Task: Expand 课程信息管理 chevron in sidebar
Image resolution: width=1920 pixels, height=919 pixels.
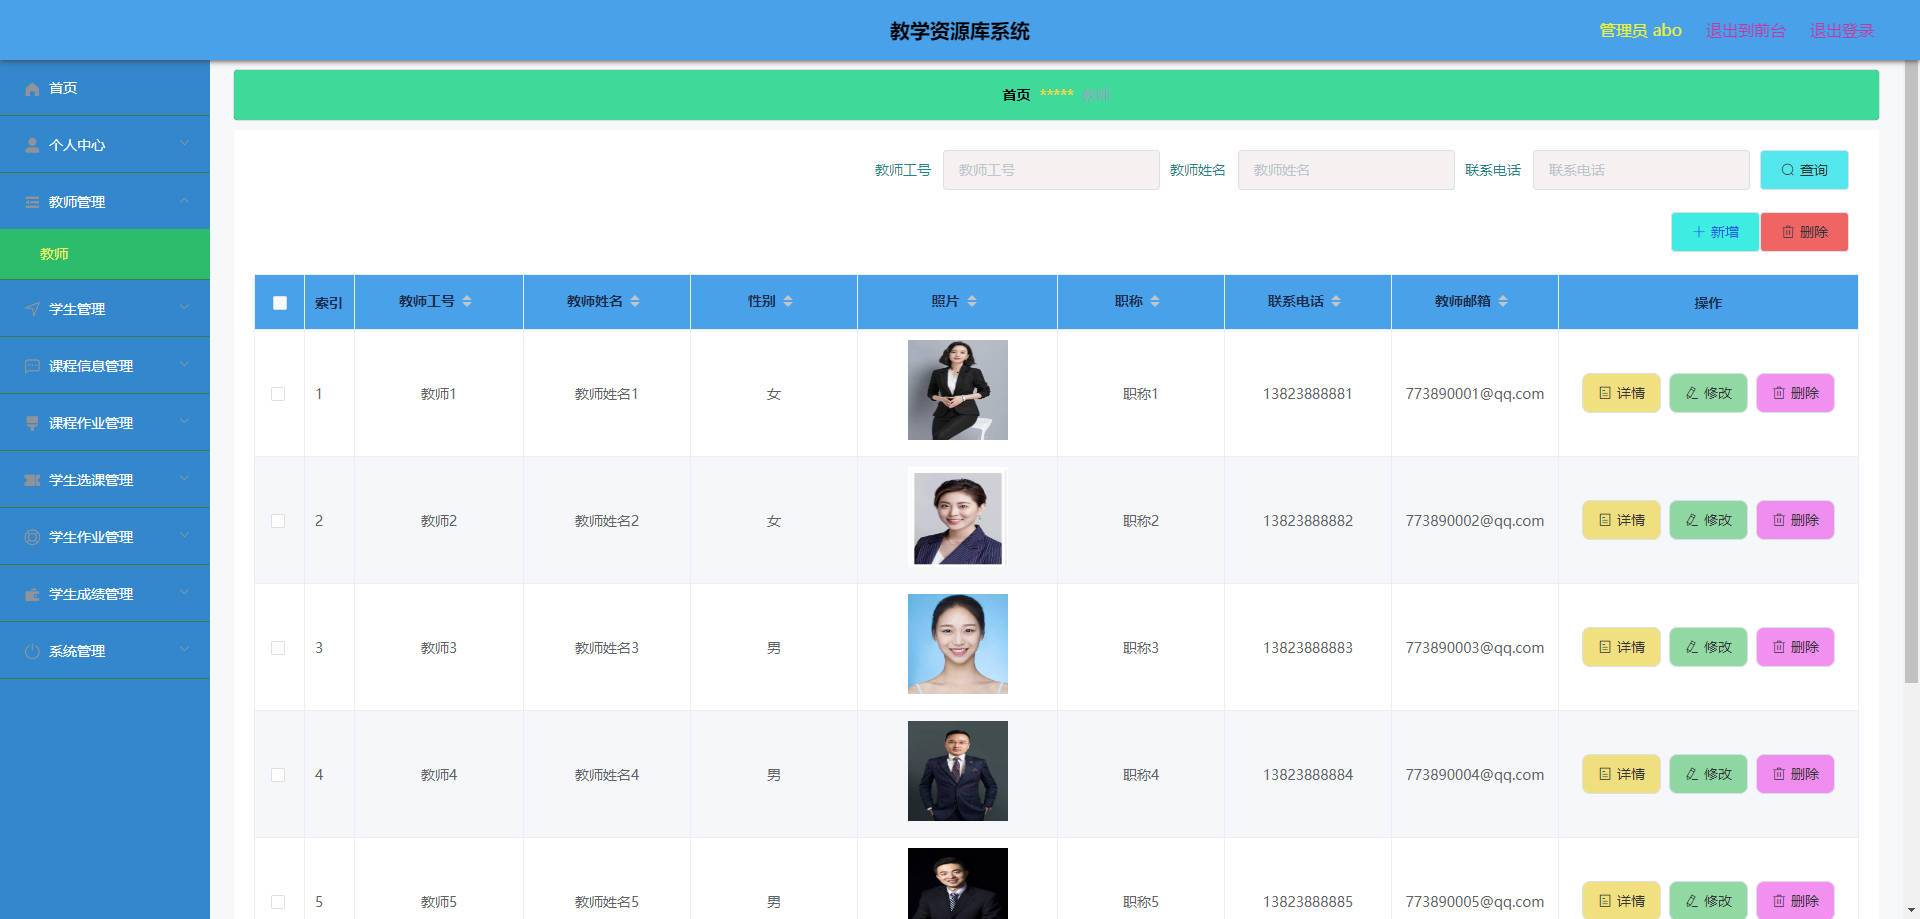Action: click(x=185, y=365)
